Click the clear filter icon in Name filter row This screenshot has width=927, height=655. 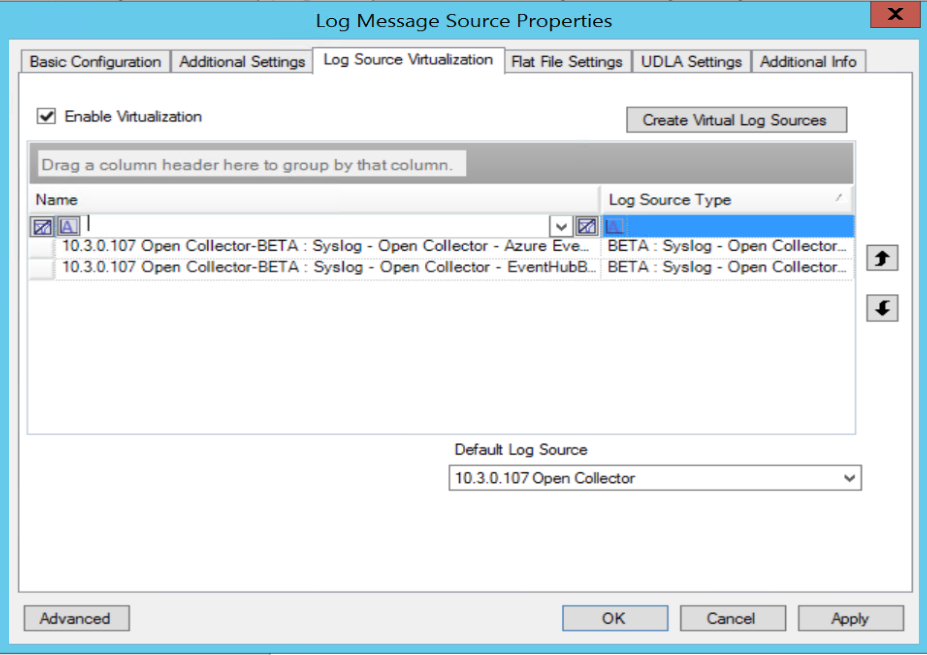(x=42, y=227)
